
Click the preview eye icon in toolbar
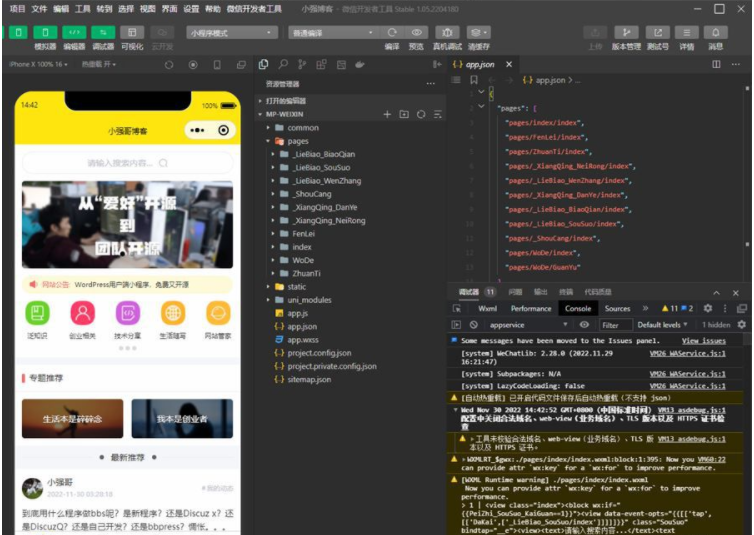[x=416, y=32]
